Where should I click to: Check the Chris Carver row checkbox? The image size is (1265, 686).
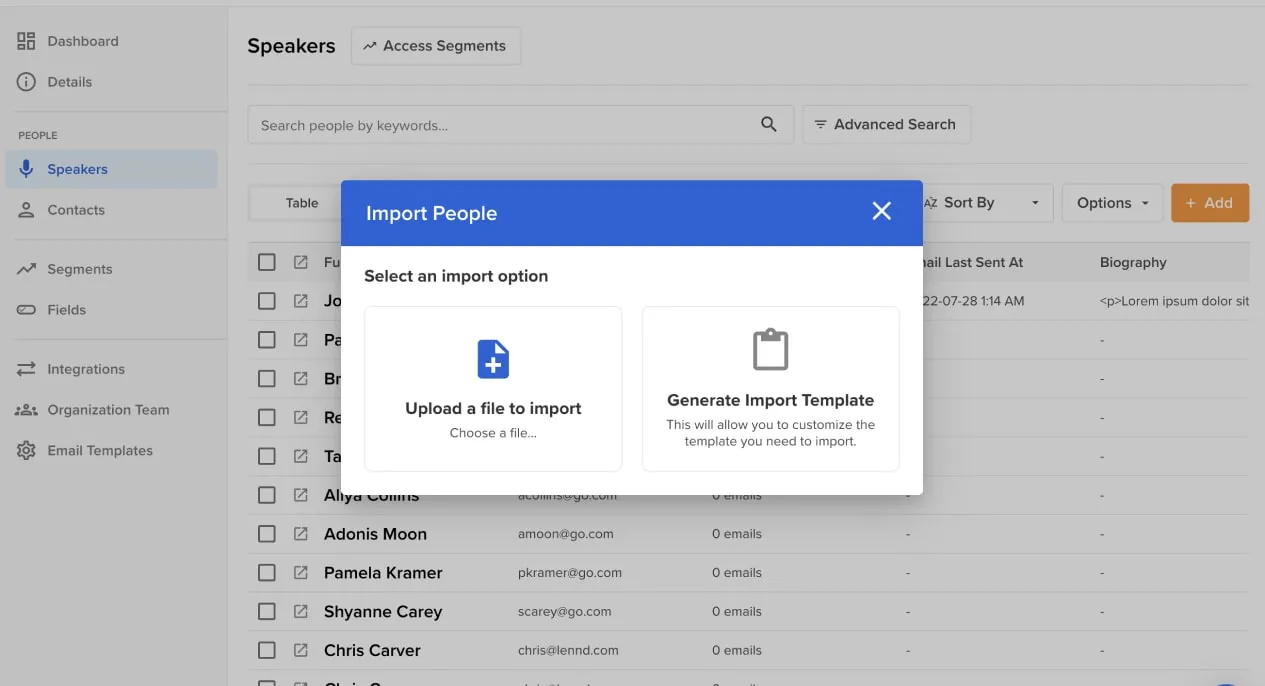point(266,650)
